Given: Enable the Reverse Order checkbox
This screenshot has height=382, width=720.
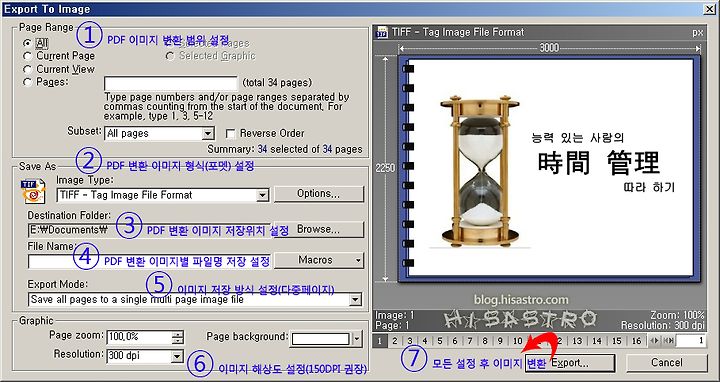Looking at the screenshot, I should [231, 134].
